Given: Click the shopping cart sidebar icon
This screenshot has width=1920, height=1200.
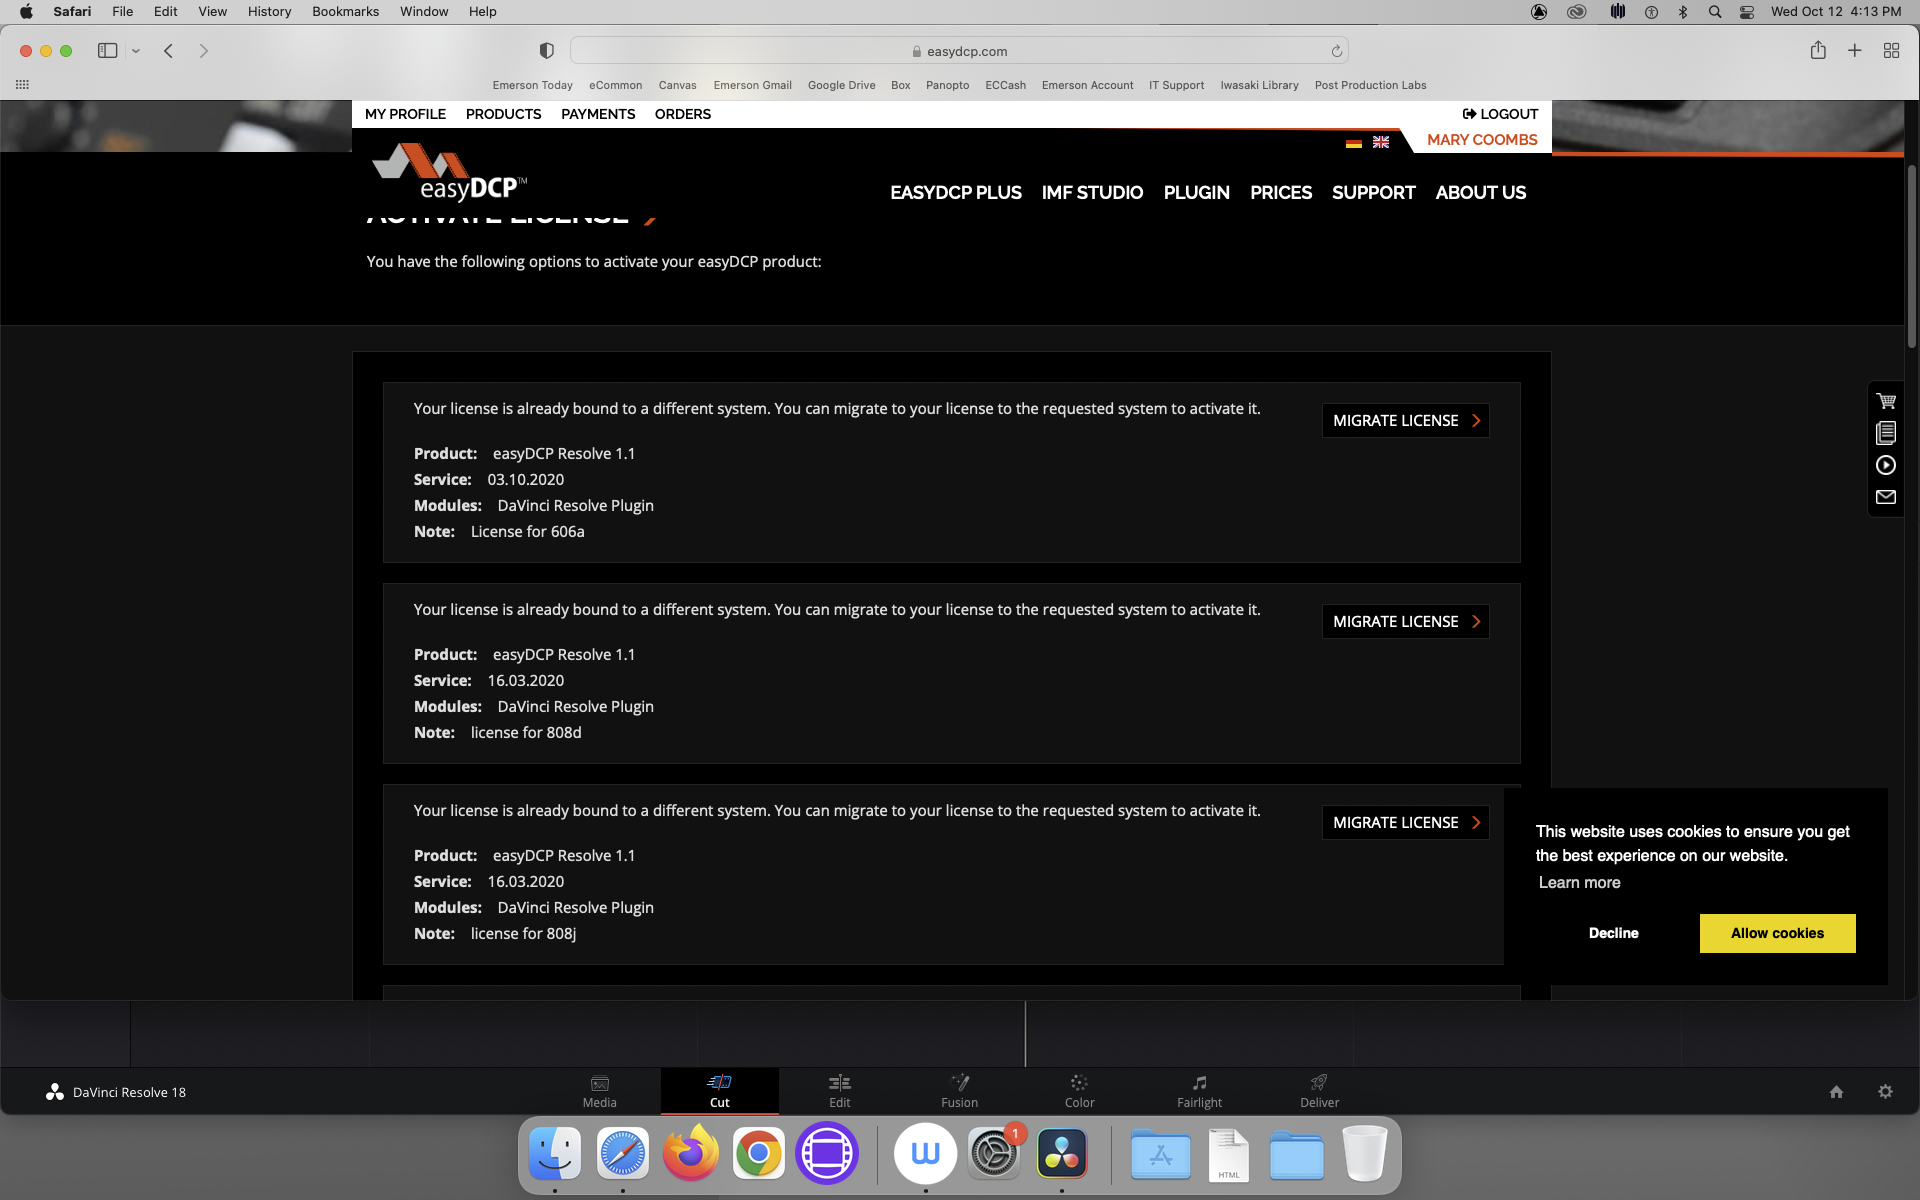Looking at the screenshot, I should click(x=1886, y=401).
